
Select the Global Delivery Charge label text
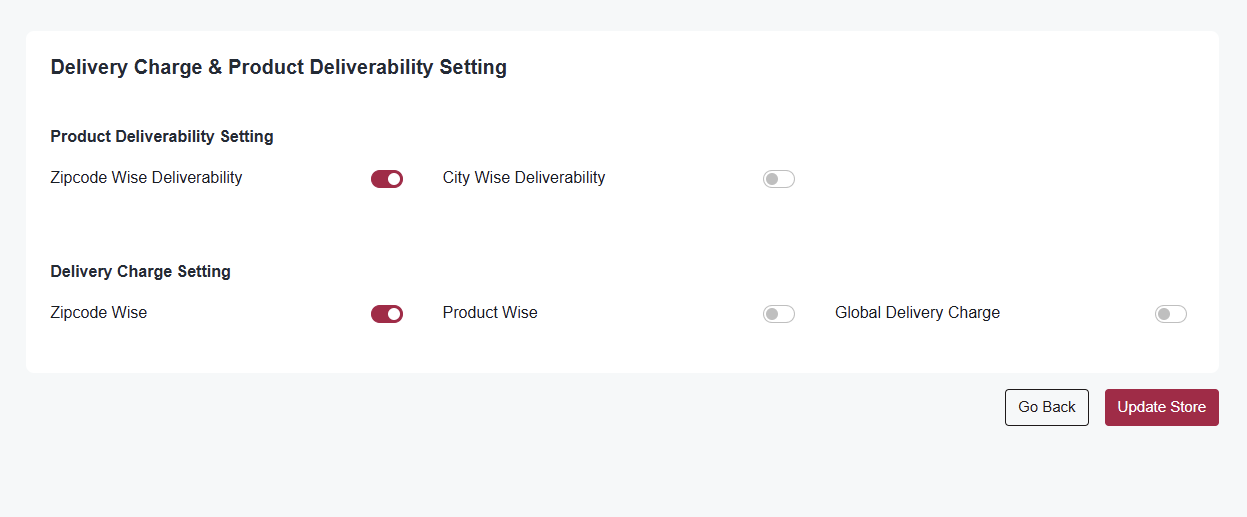point(917,313)
